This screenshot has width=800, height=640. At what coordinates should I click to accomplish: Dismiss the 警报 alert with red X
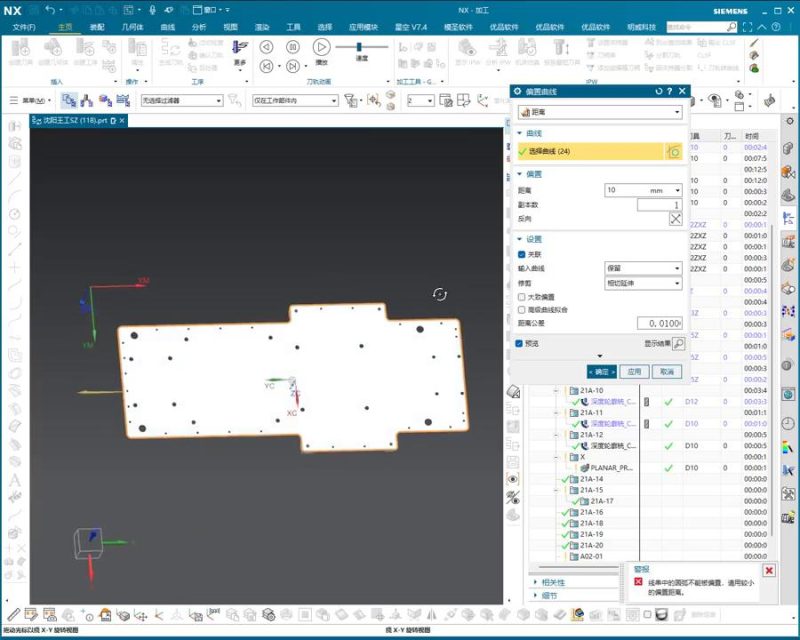(768, 570)
